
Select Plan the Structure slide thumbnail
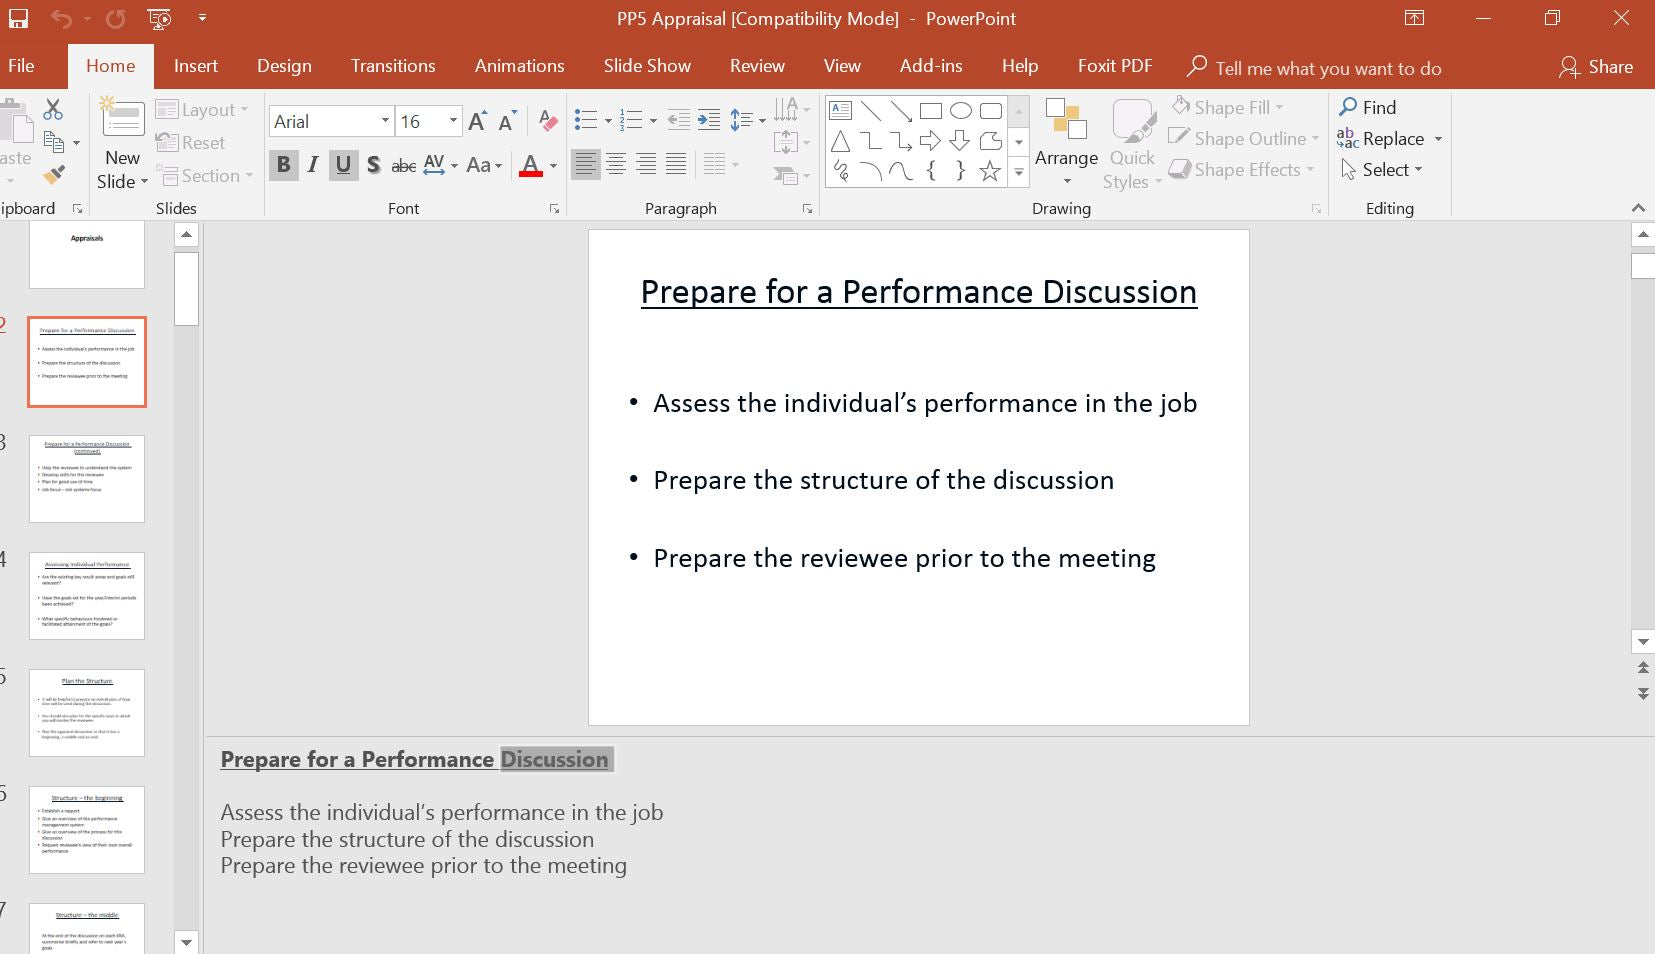pyautogui.click(x=87, y=713)
